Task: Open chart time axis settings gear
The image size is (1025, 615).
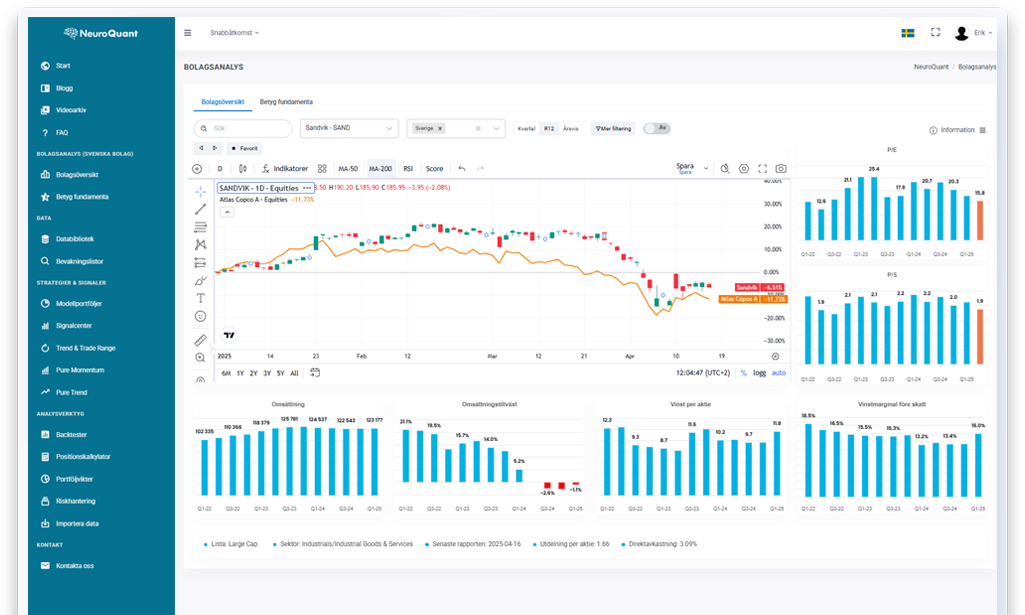Action: click(775, 356)
